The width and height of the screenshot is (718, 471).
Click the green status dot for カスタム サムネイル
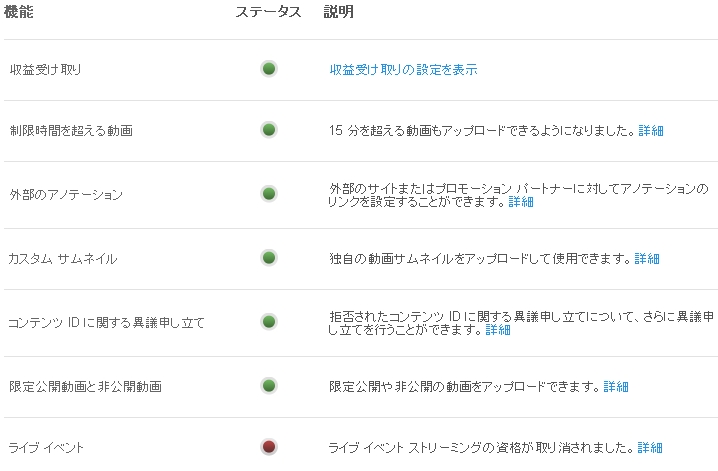point(269,258)
